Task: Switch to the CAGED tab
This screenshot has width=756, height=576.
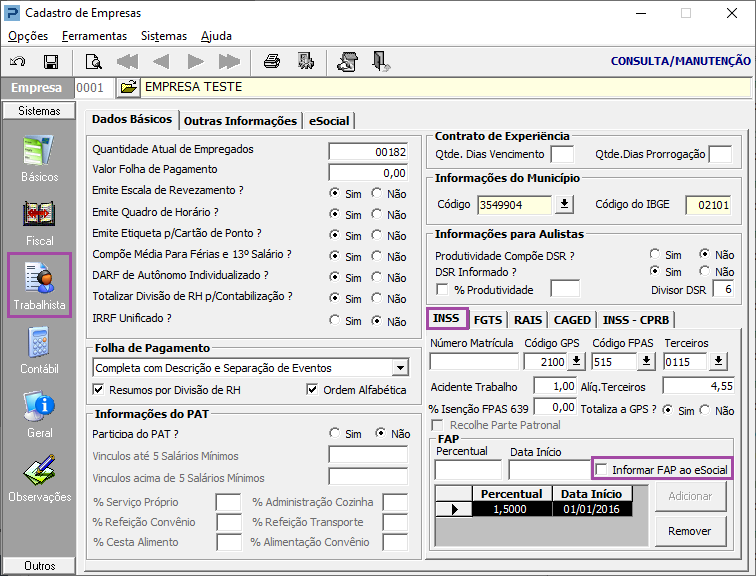Action: click(572, 320)
